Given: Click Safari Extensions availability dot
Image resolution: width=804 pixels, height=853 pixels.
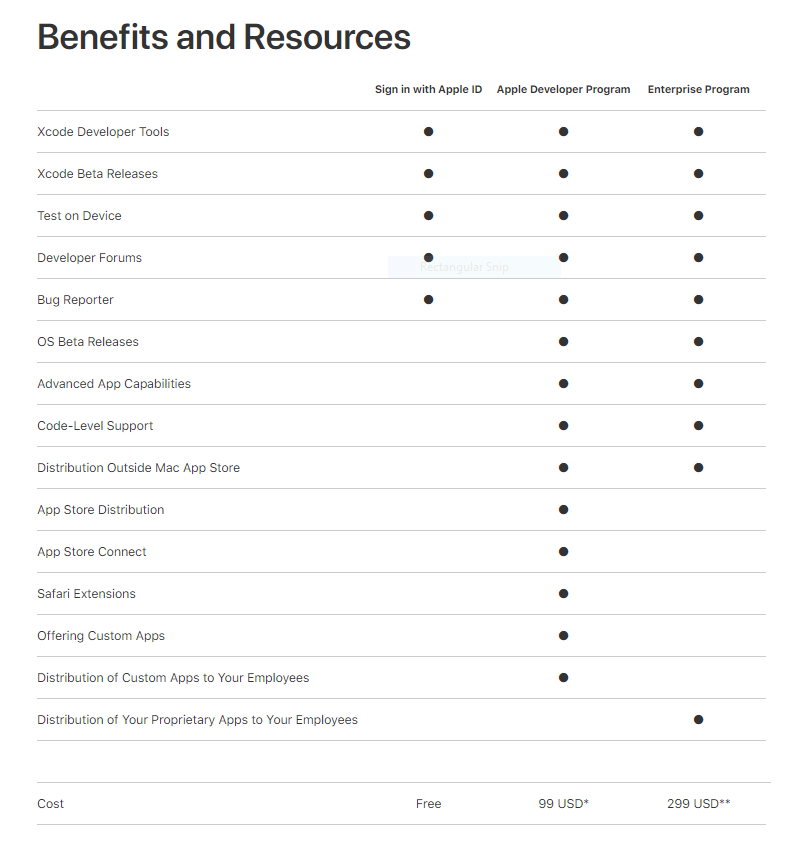Looking at the screenshot, I should click(563, 594).
